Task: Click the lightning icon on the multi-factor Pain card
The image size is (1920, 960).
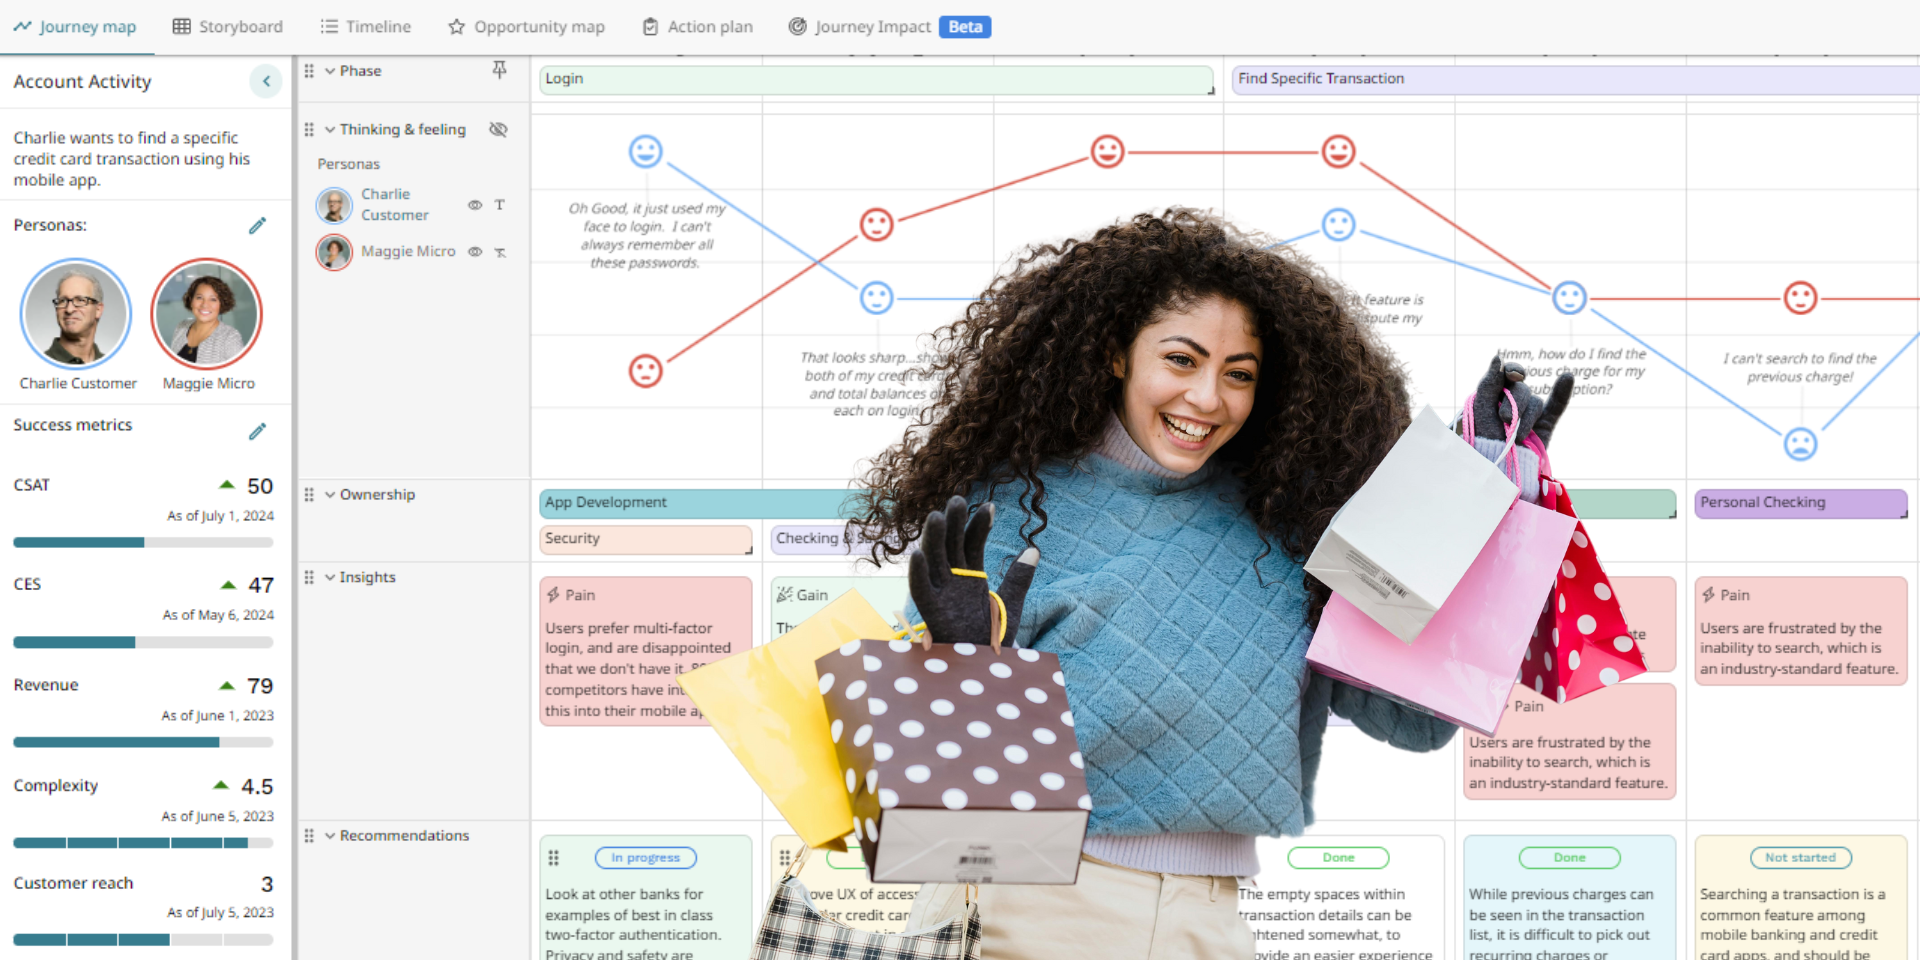Action: click(553, 595)
